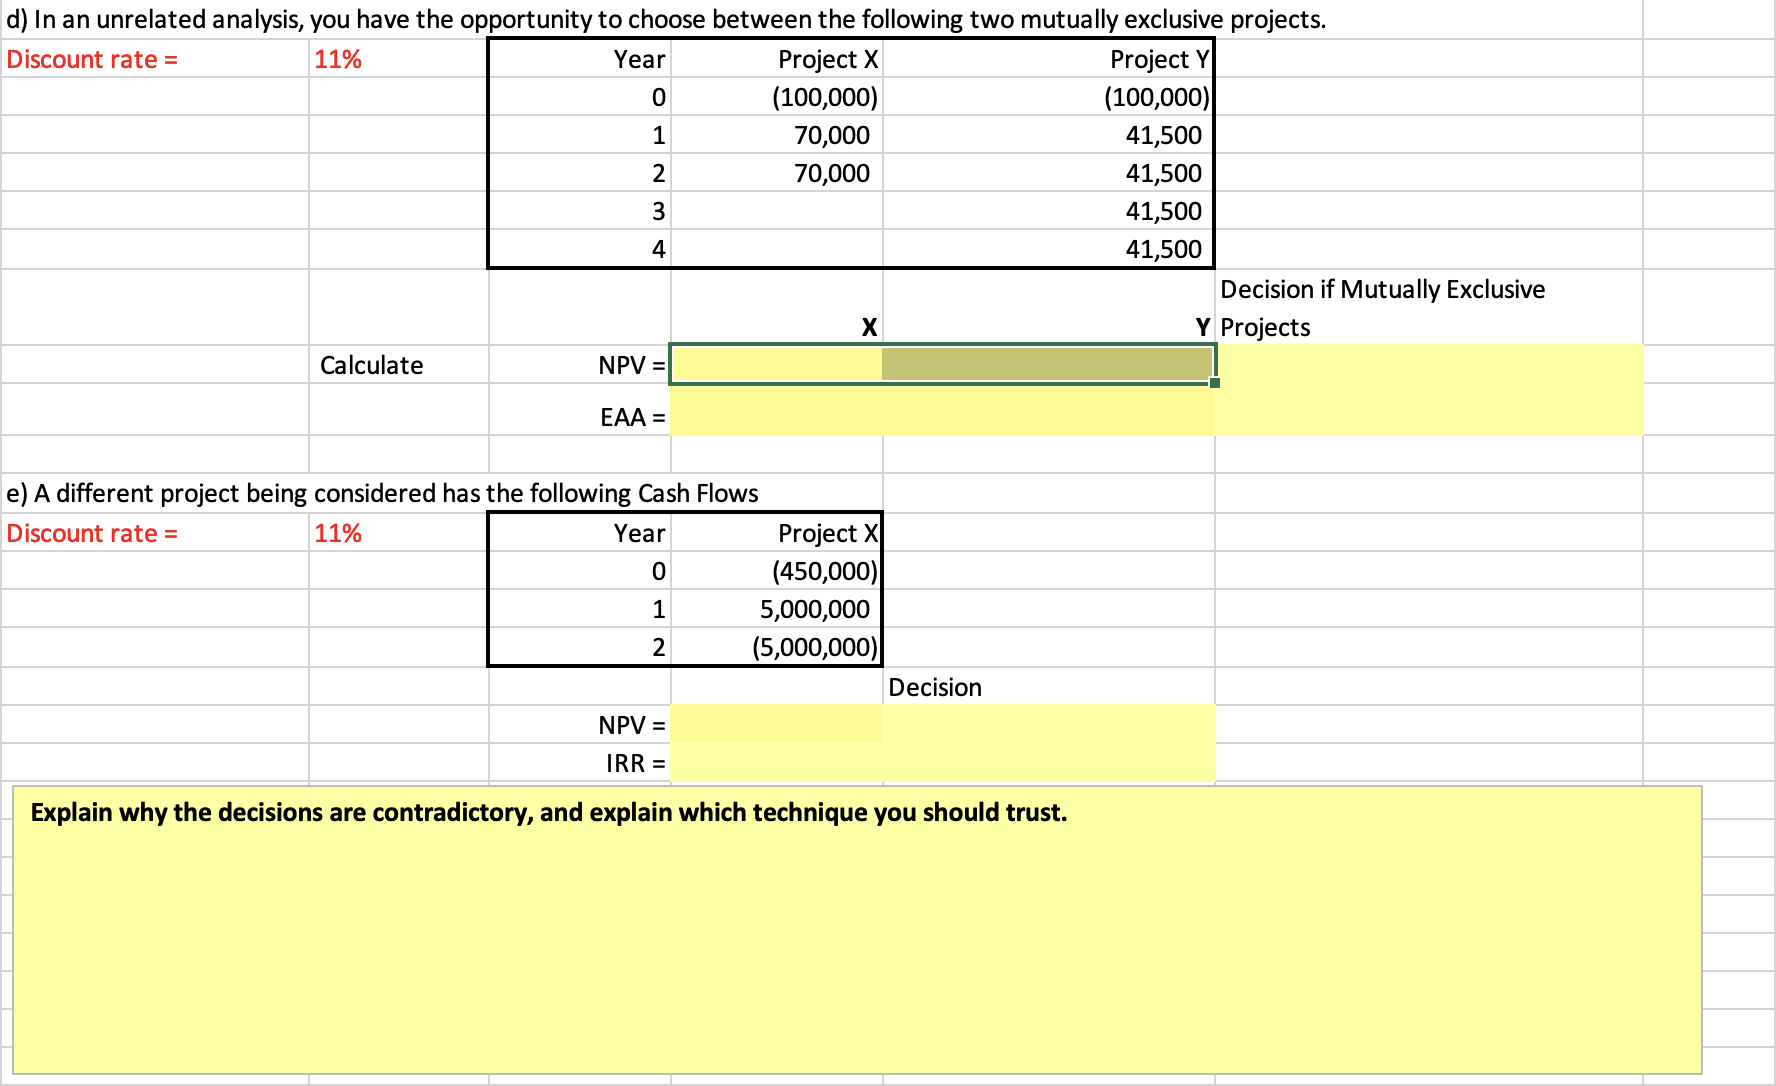
Task: Select the Decision if Mutually Exclusive answer cell
Action: [x=1429, y=390]
